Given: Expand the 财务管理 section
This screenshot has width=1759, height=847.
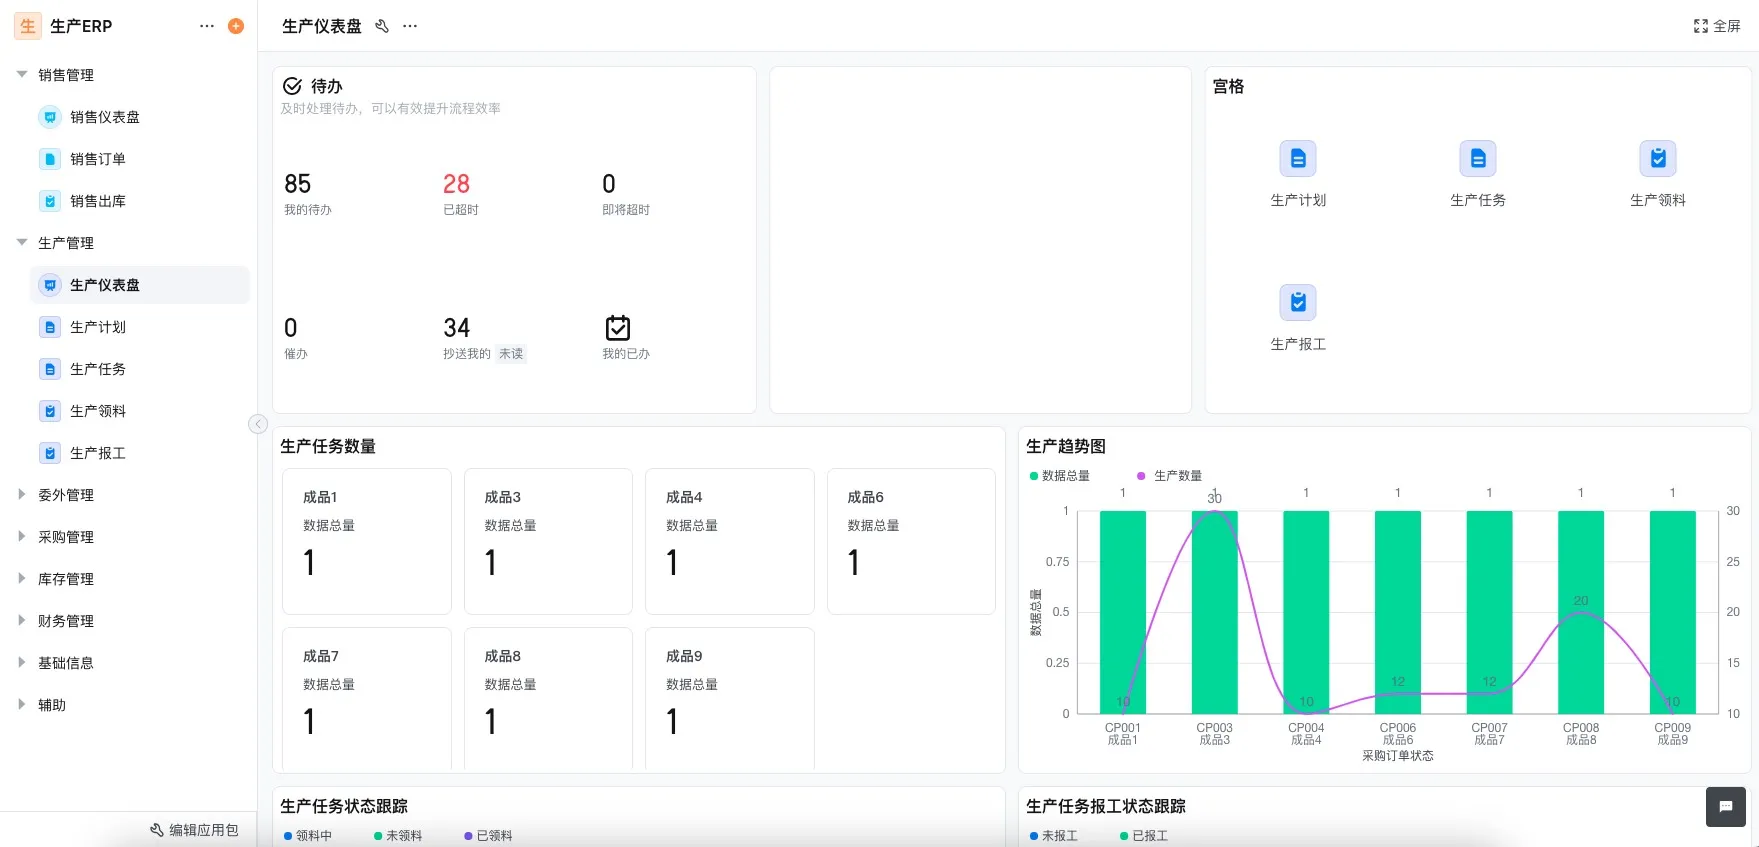Looking at the screenshot, I should tap(22, 620).
